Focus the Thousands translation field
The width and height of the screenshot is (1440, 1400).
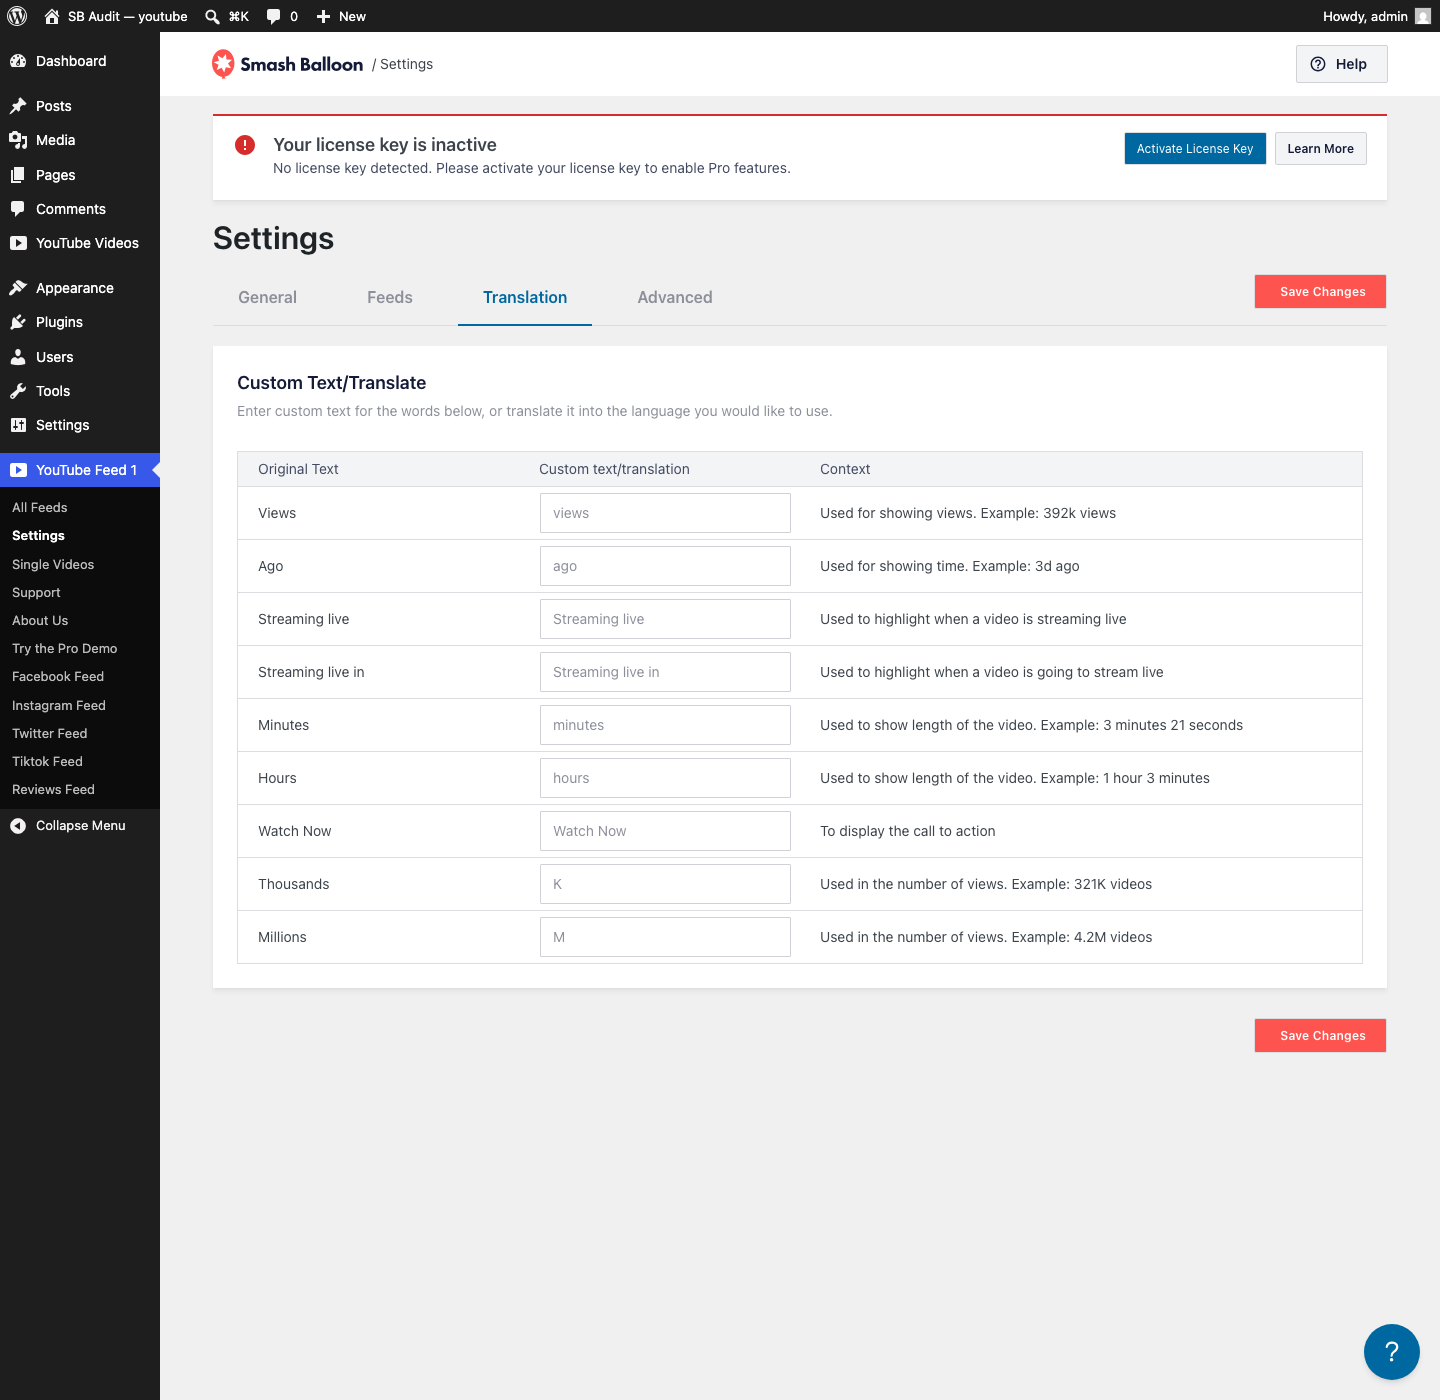[665, 884]
